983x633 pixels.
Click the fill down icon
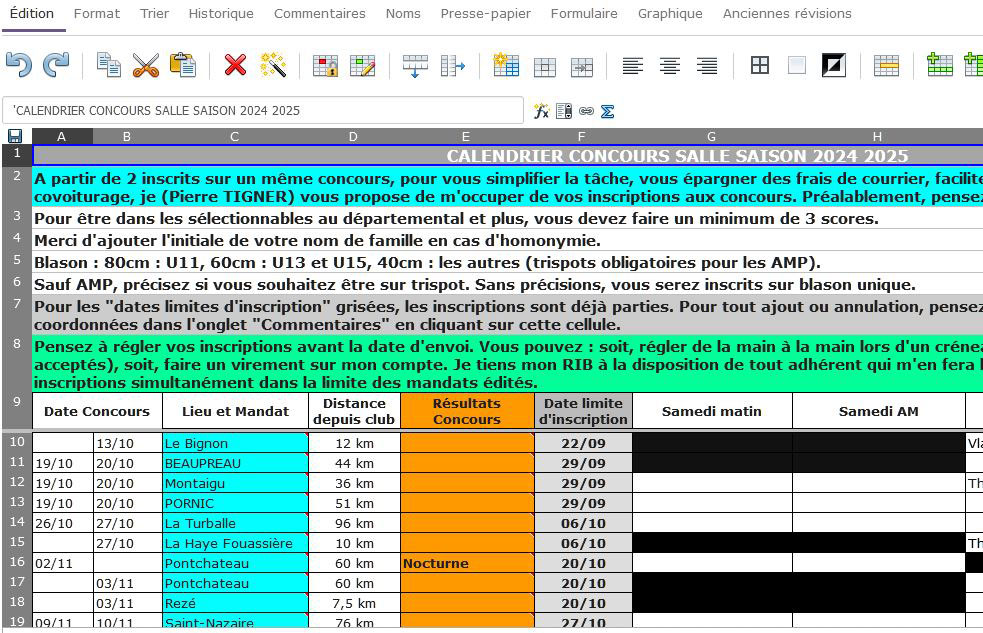415,66
